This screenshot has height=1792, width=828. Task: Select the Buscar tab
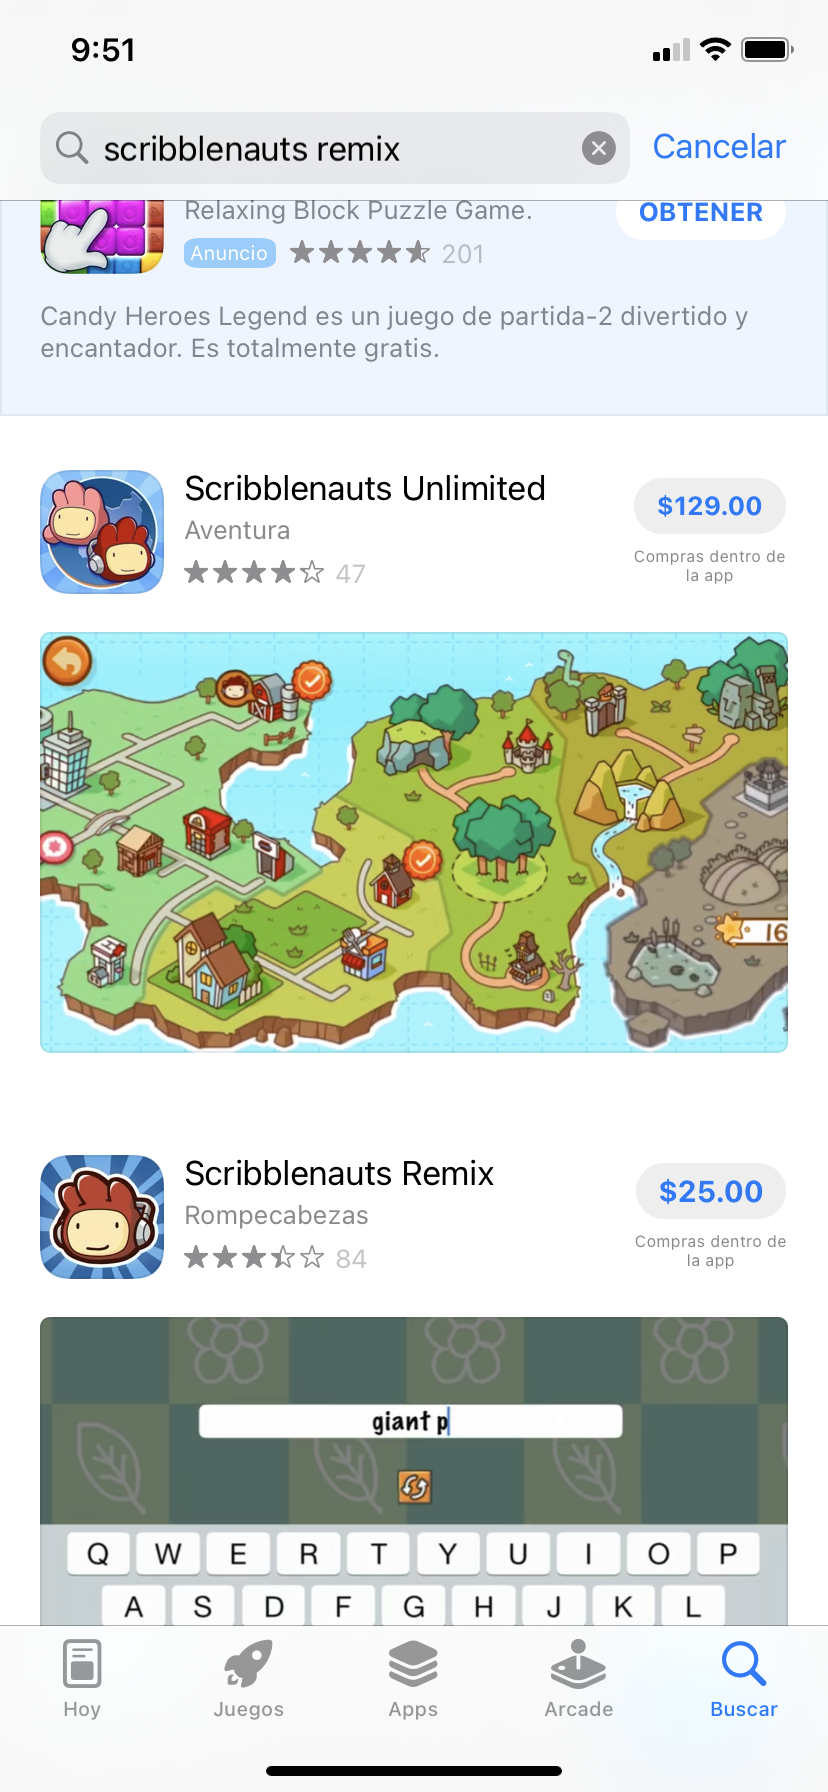click(x=744, y=1680)
